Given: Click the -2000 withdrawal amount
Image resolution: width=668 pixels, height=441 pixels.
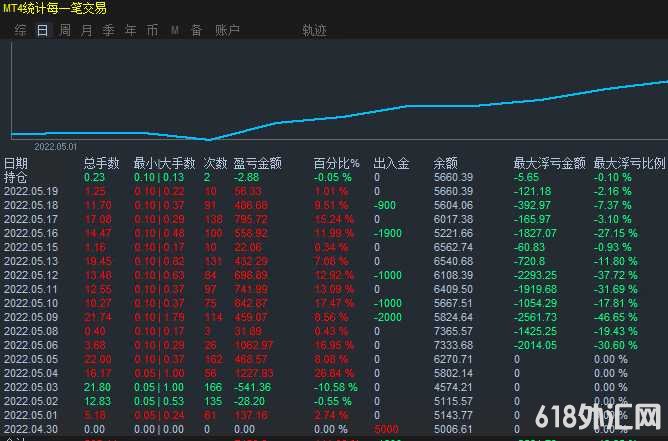Looking at the screenshot, I should coord(388,317).
